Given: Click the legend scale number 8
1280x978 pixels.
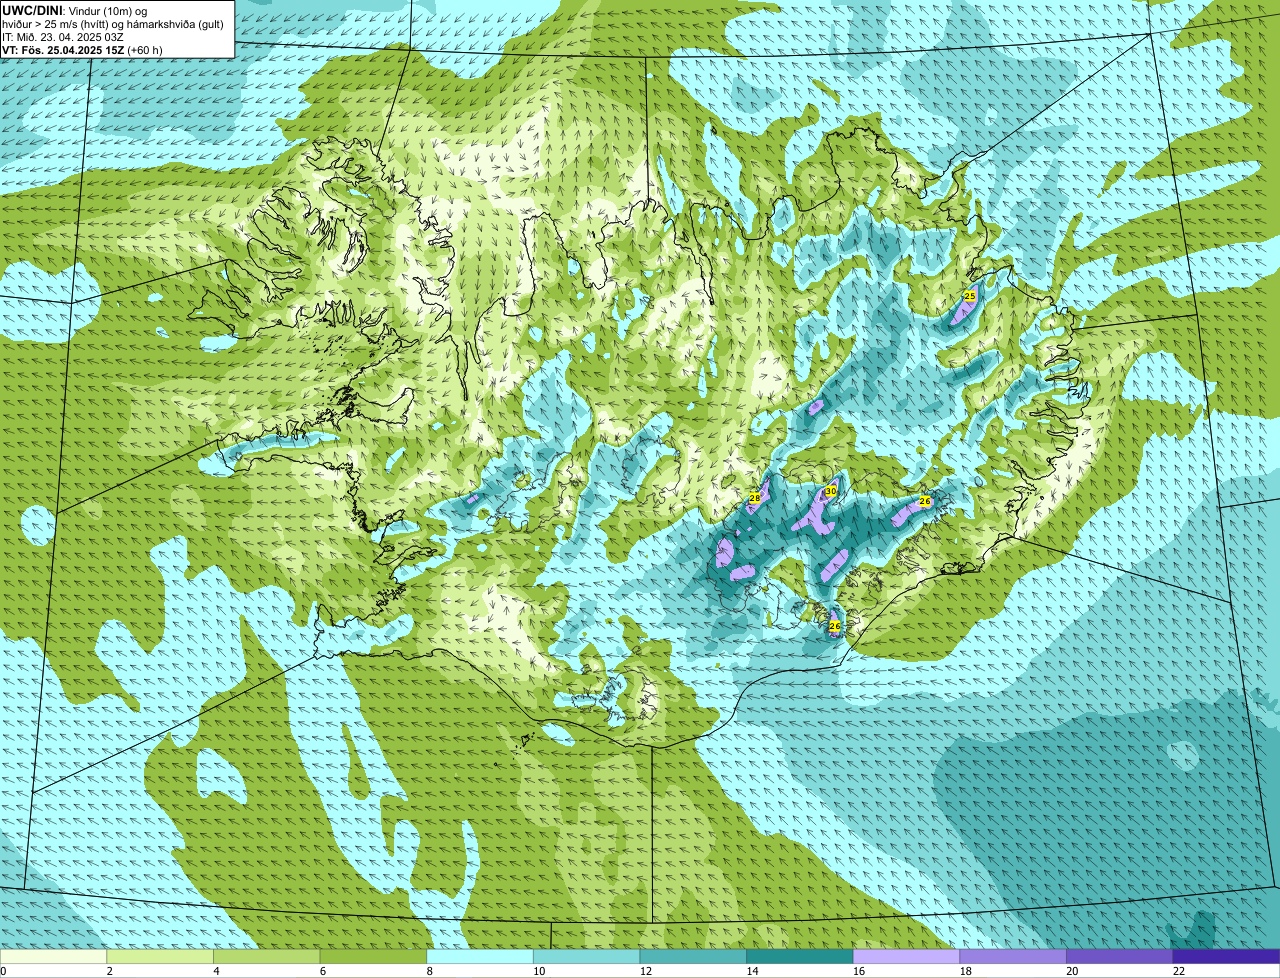Looking at the screenshot, I should tap(430, 971).
